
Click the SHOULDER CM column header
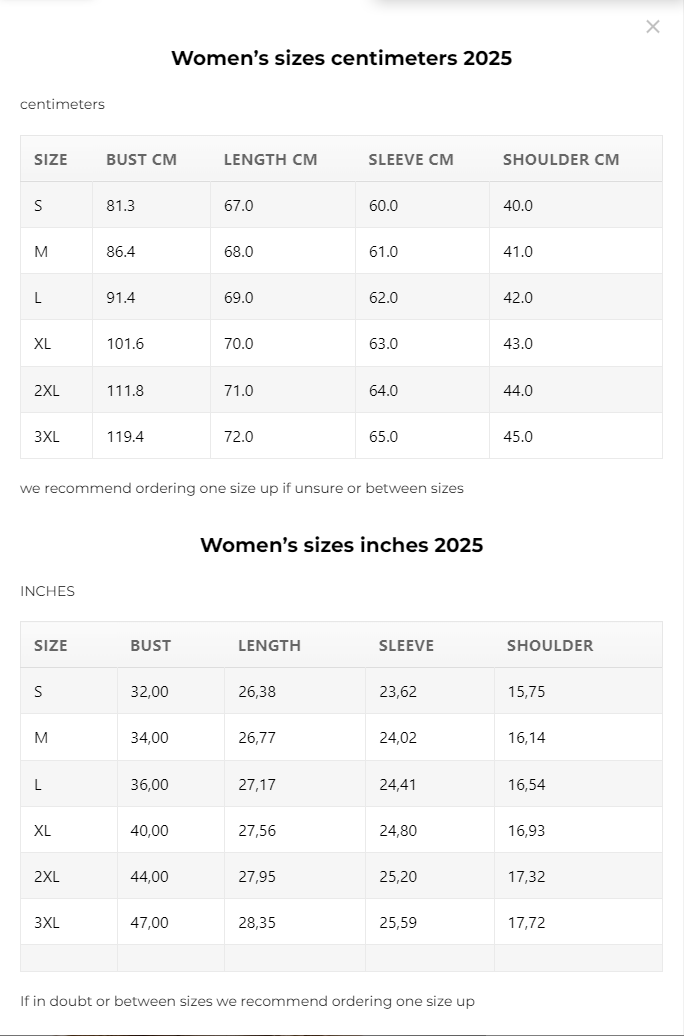[561, 160]
